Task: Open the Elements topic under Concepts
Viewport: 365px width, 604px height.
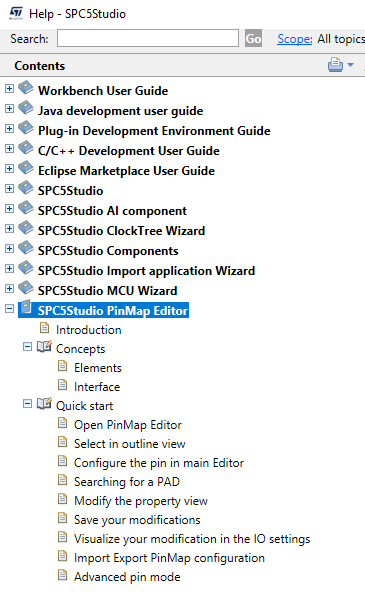Action: pos(98,368)
